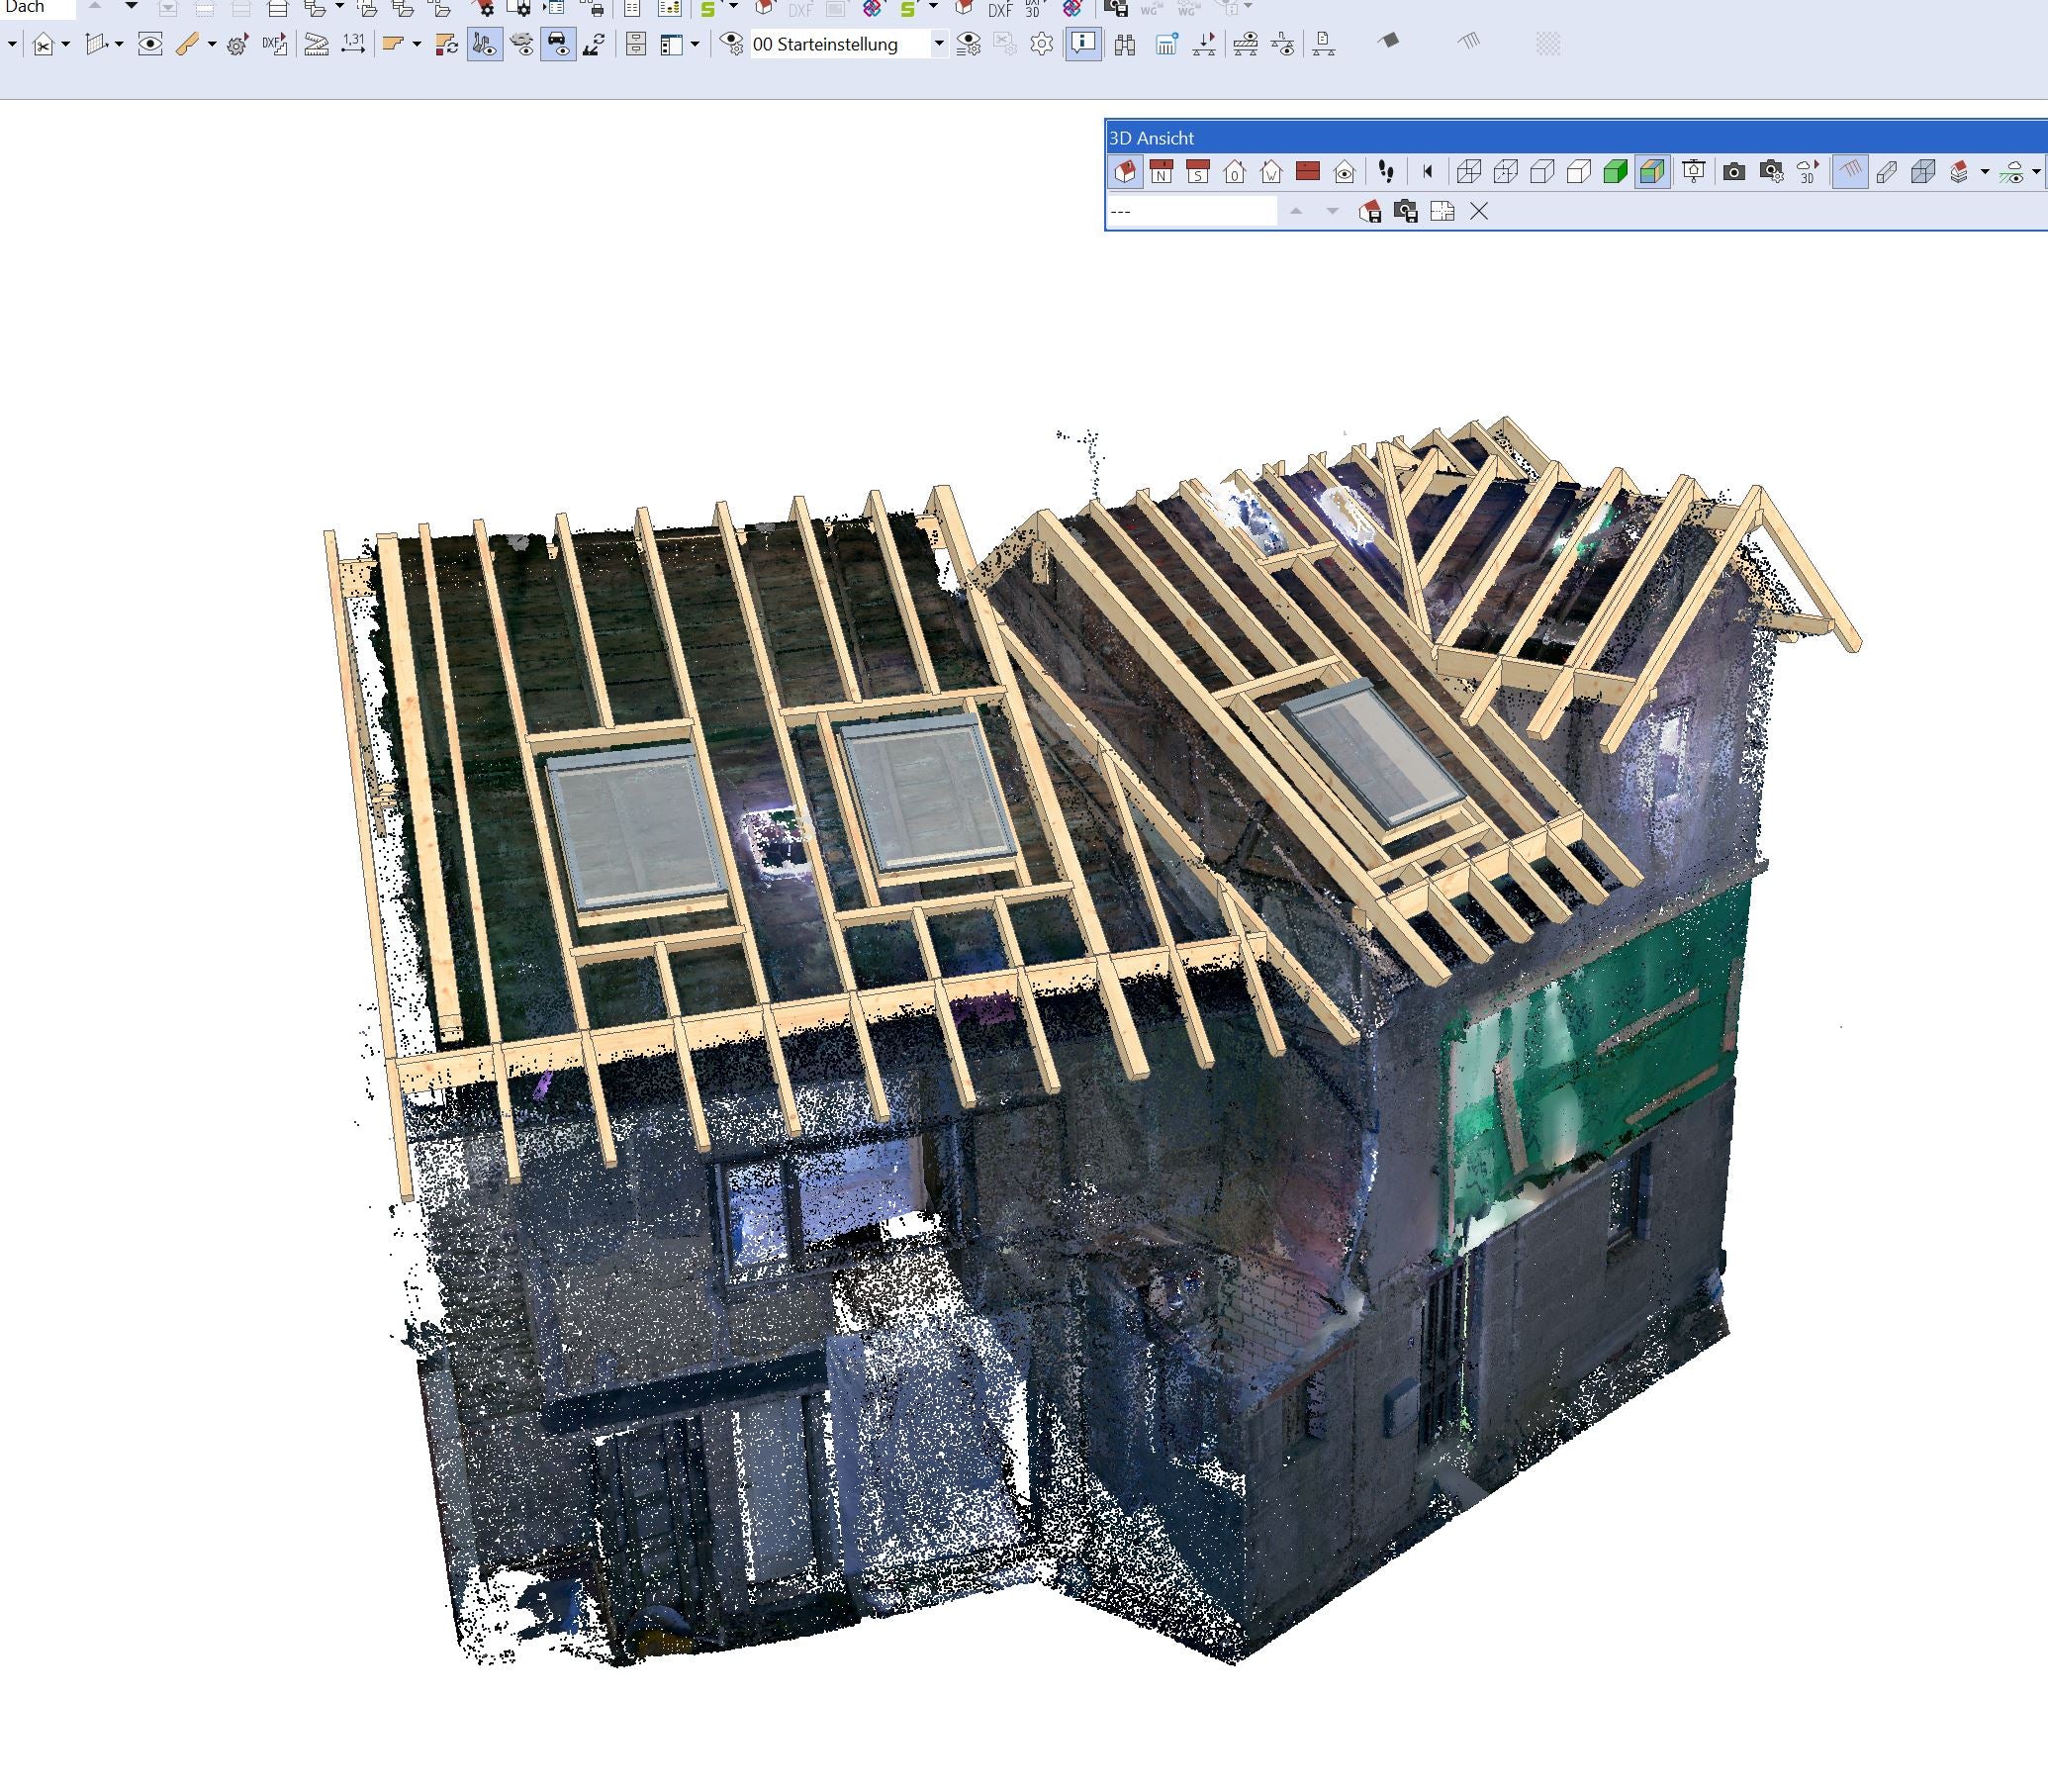Select the wireframe cube display mode
Screen dimensions: 2048x1792
[x=1468, y=172]
